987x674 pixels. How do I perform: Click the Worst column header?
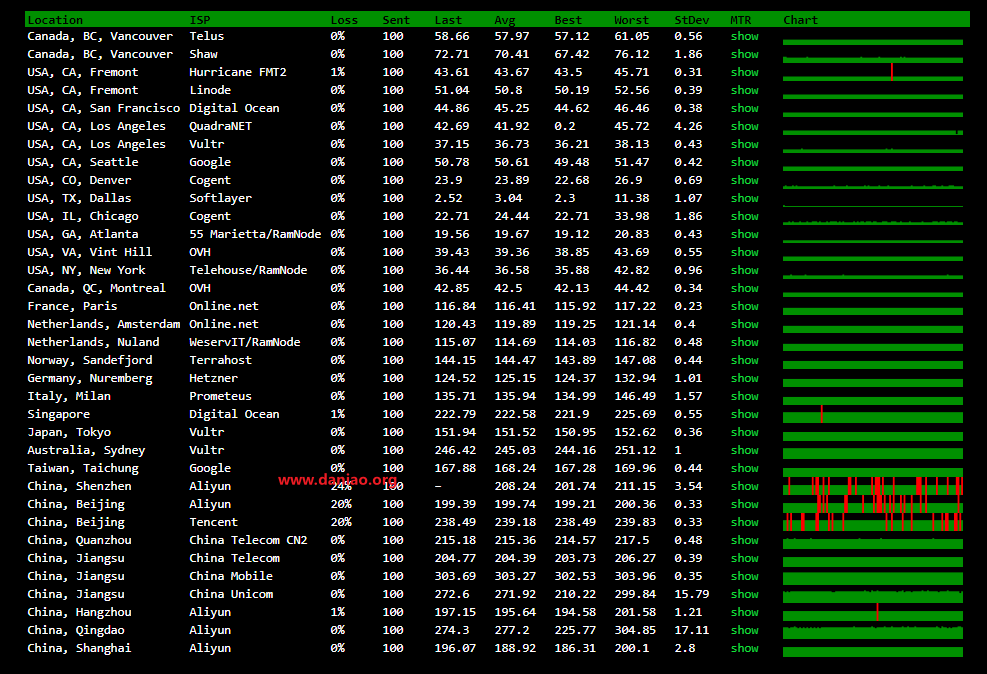pyautogui.click(x=631, y=20)
